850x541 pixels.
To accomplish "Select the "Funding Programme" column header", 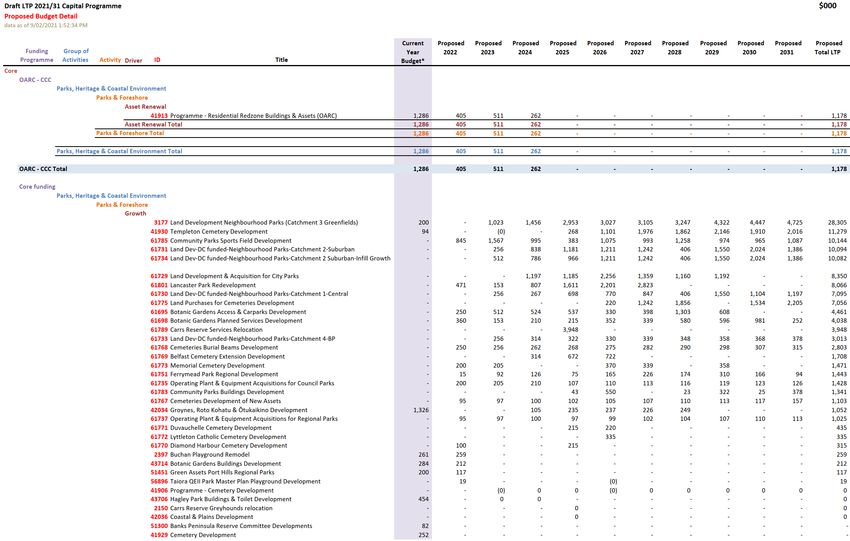I will (37, 55).
